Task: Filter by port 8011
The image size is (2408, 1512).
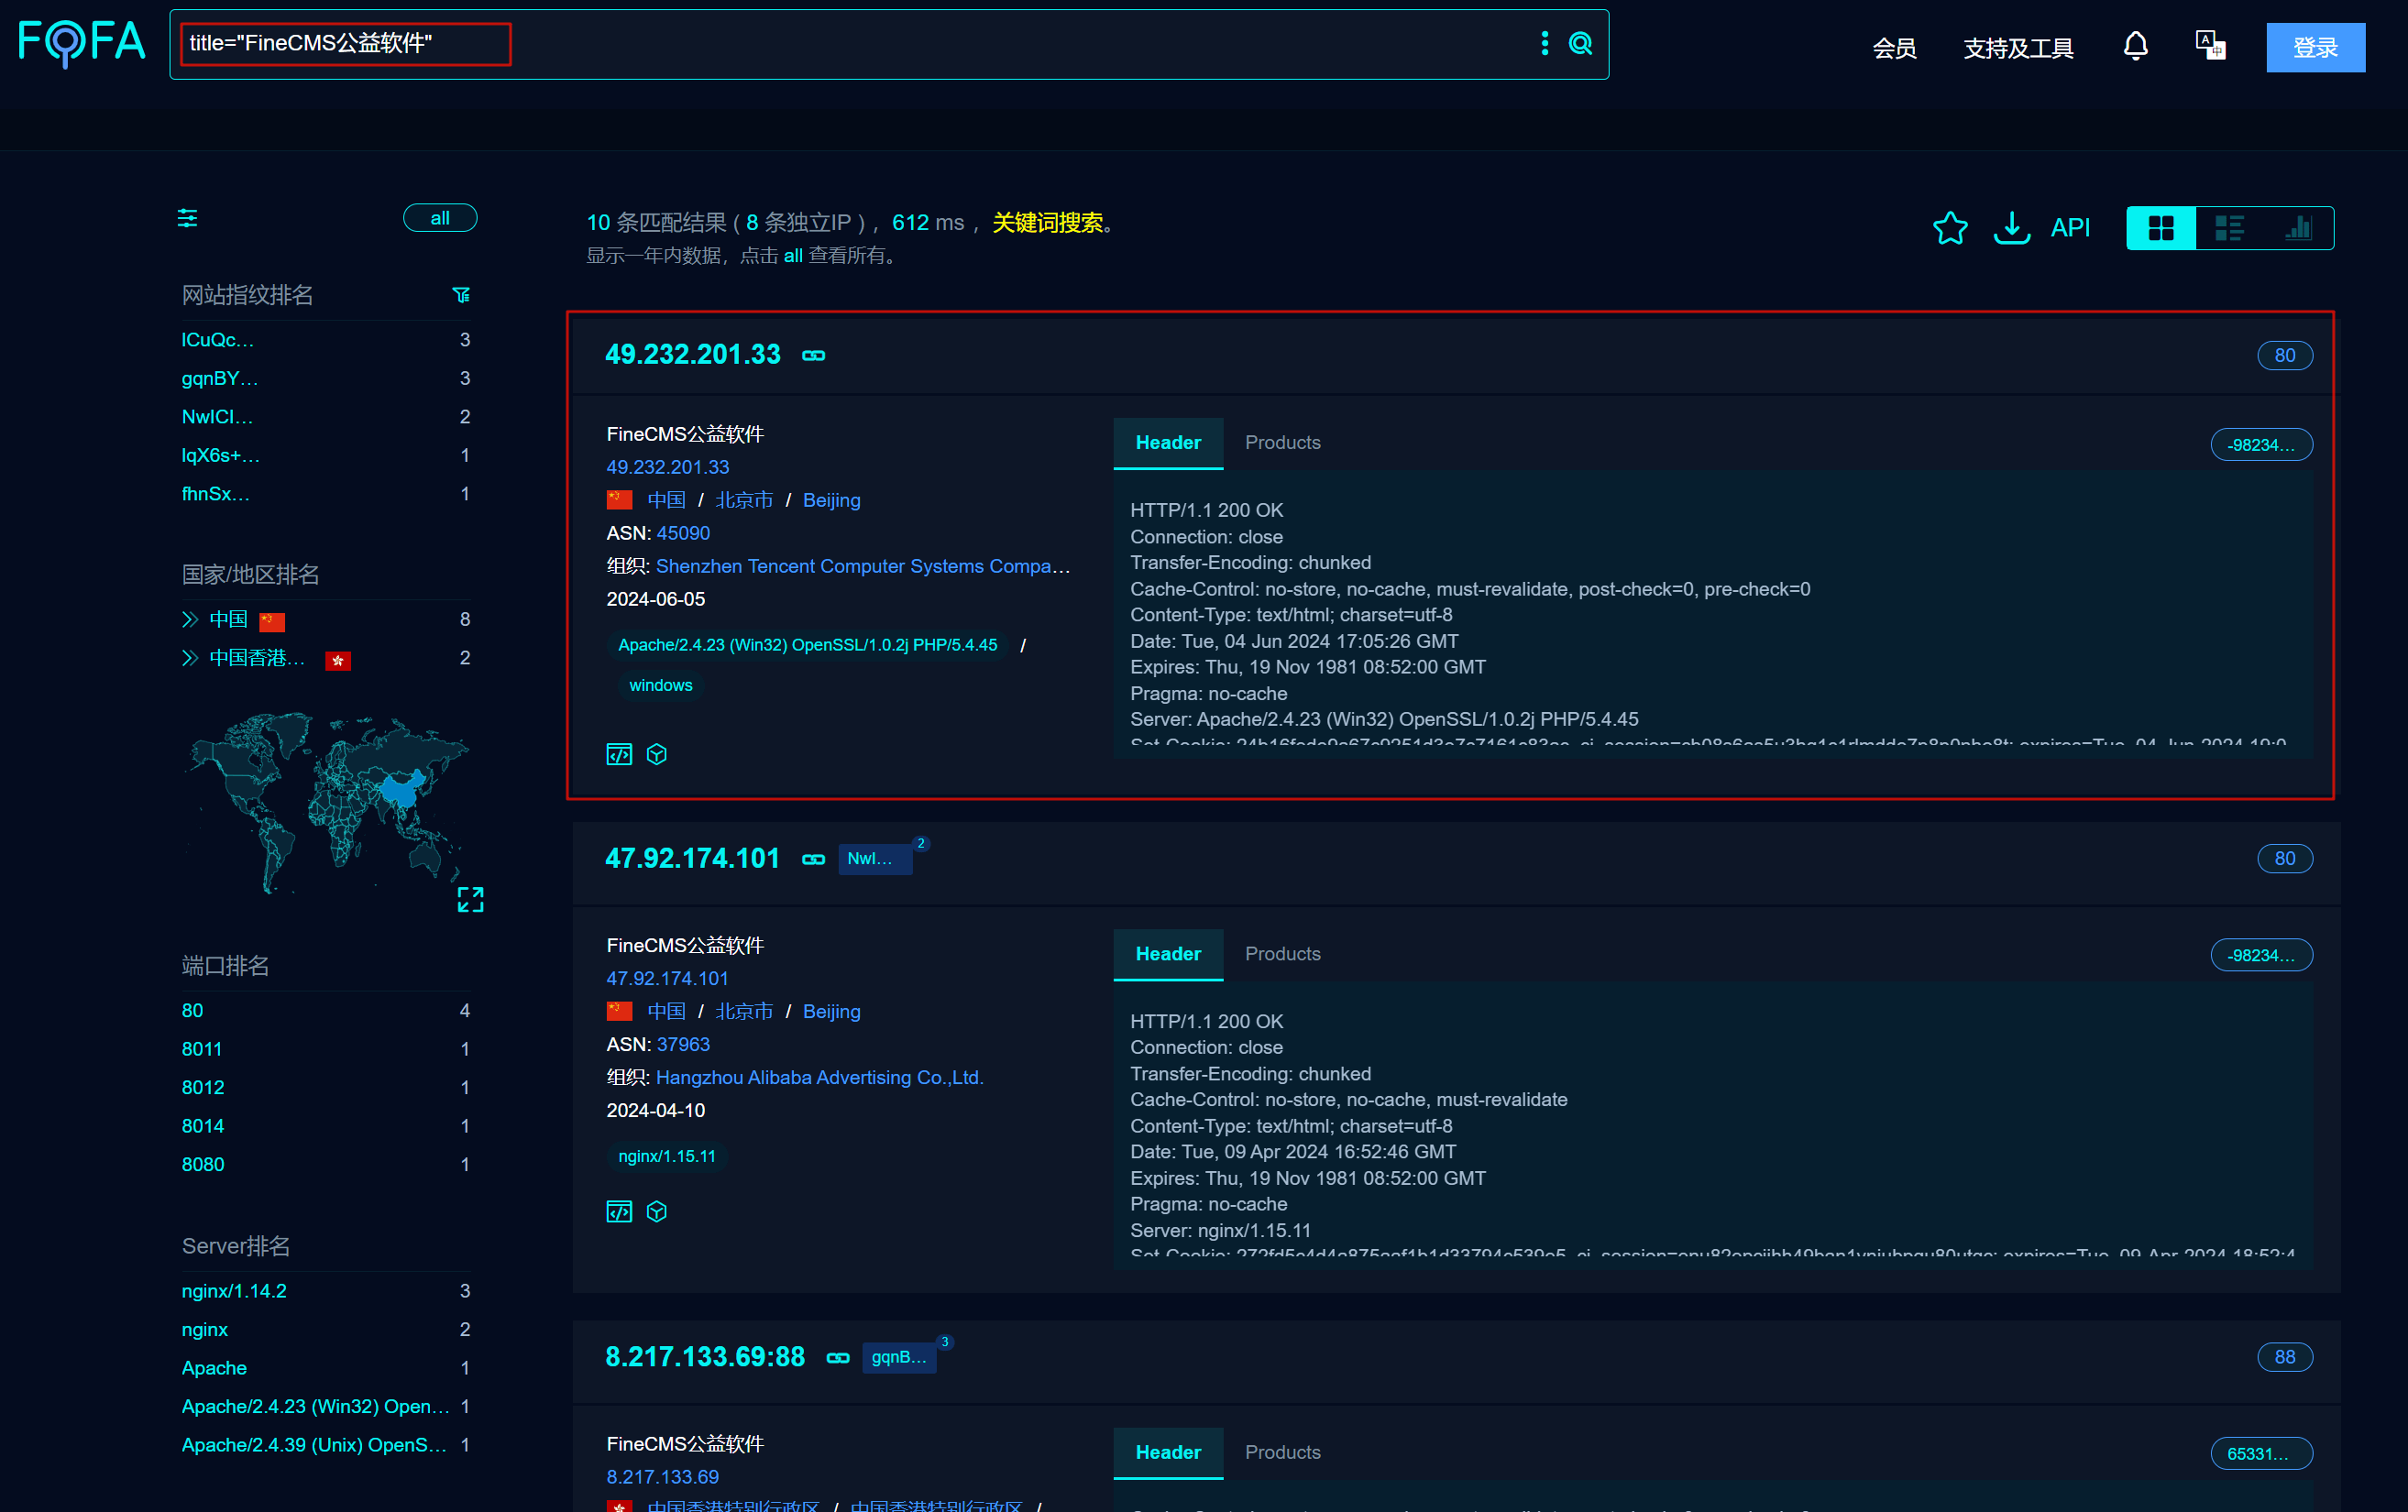Action: point(201,1049)
